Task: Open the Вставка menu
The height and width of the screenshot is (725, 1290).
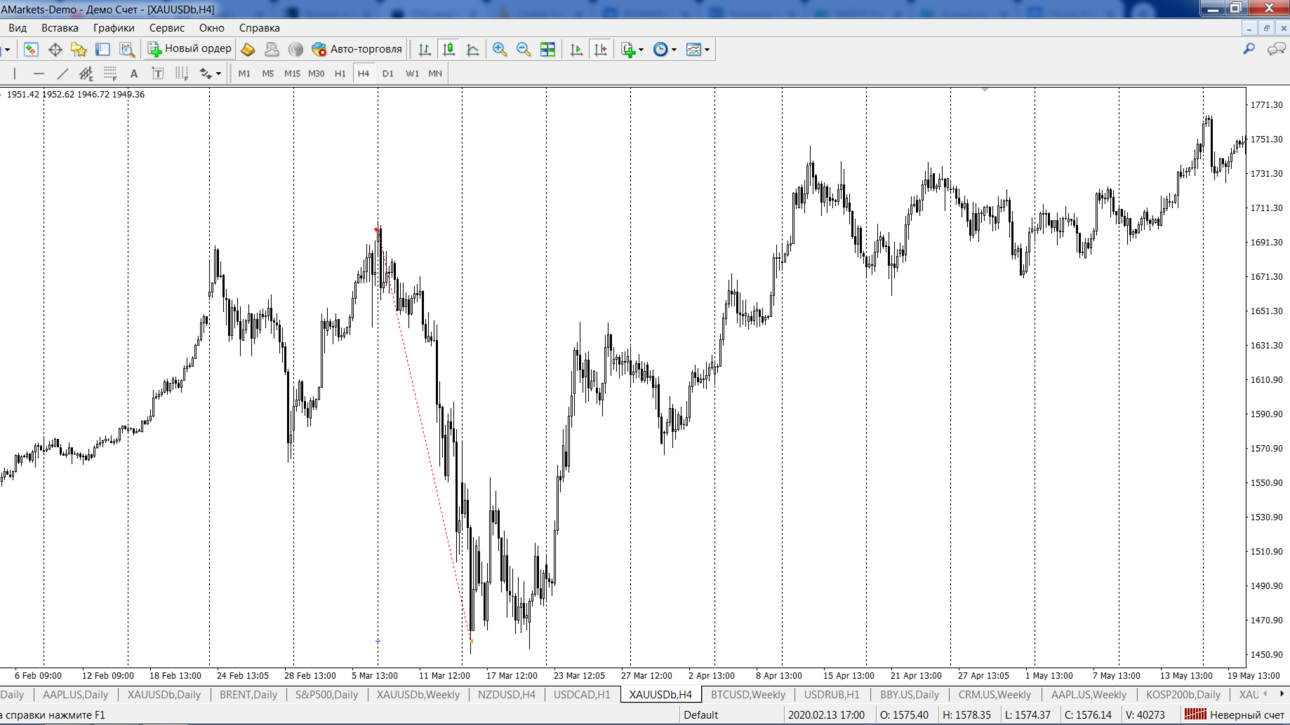Action: (60, 28)
